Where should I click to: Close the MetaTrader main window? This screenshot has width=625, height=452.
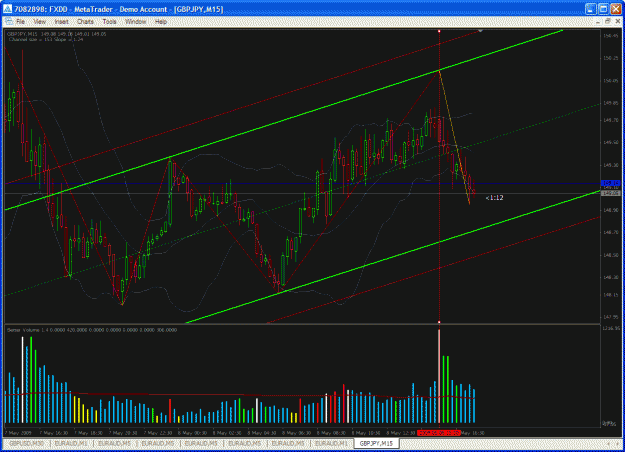[616, 9]
